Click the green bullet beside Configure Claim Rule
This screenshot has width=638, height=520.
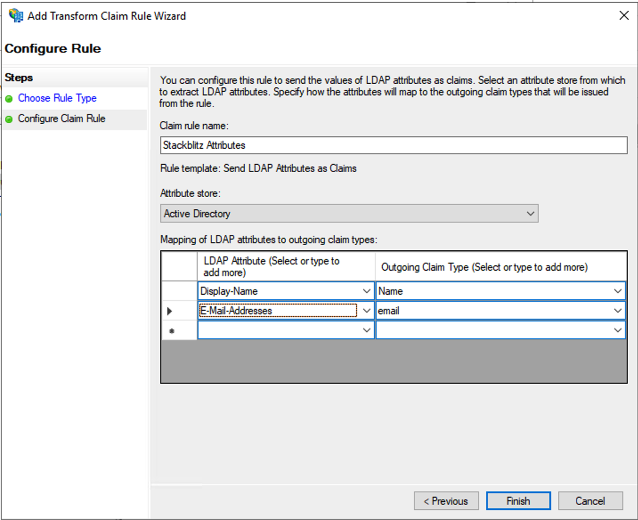tap(9, 119)
